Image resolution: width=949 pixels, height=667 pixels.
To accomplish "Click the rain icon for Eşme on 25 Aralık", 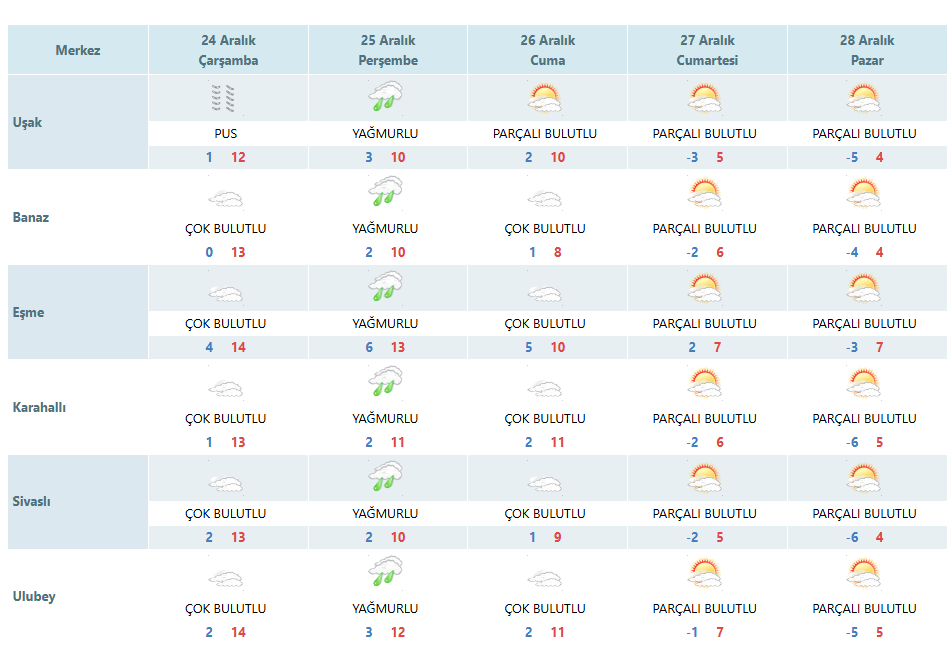I will [x=386, y=287].
